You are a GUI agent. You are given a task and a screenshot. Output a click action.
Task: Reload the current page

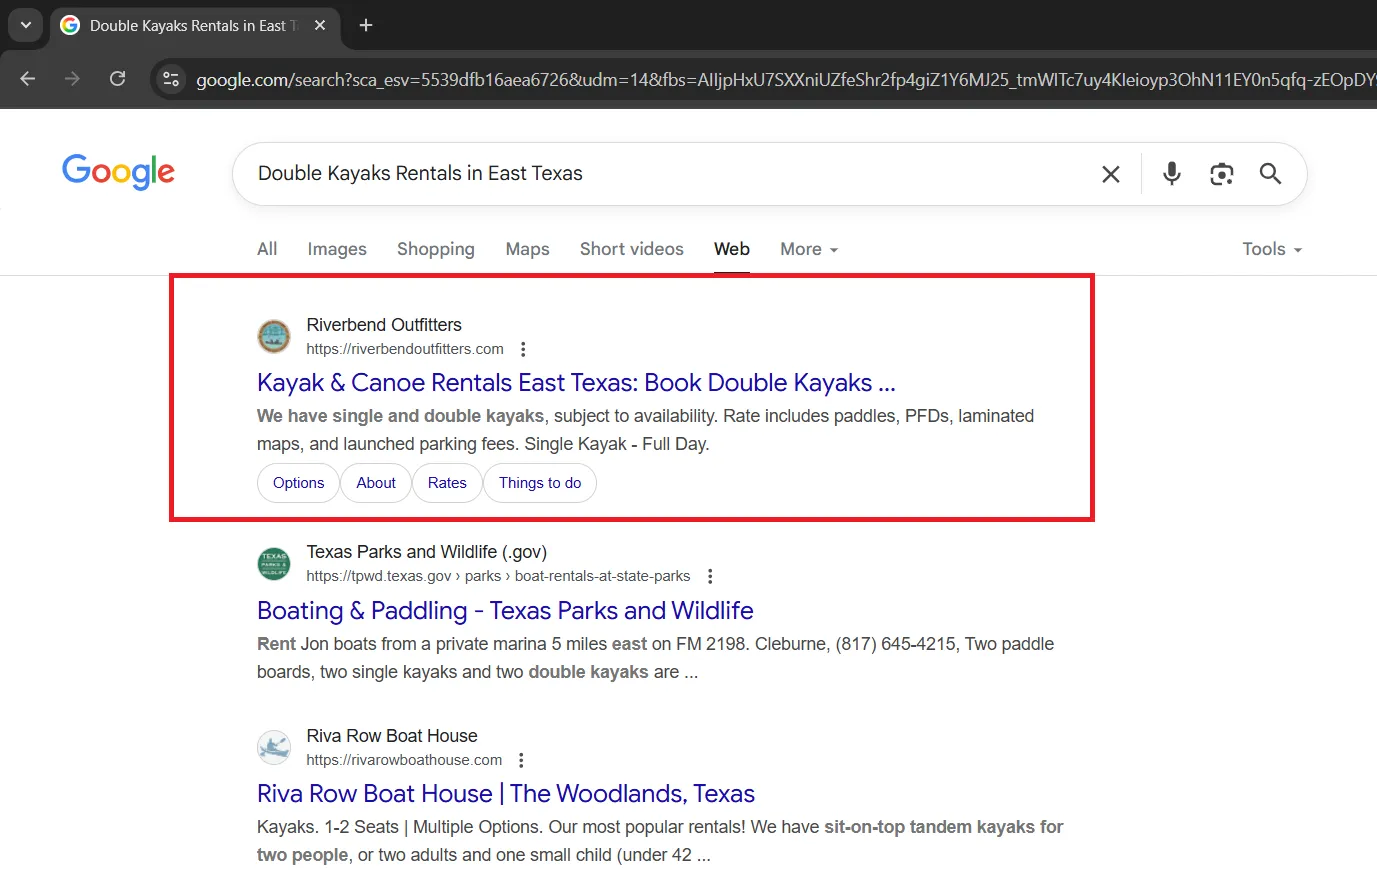click(117, 79)
